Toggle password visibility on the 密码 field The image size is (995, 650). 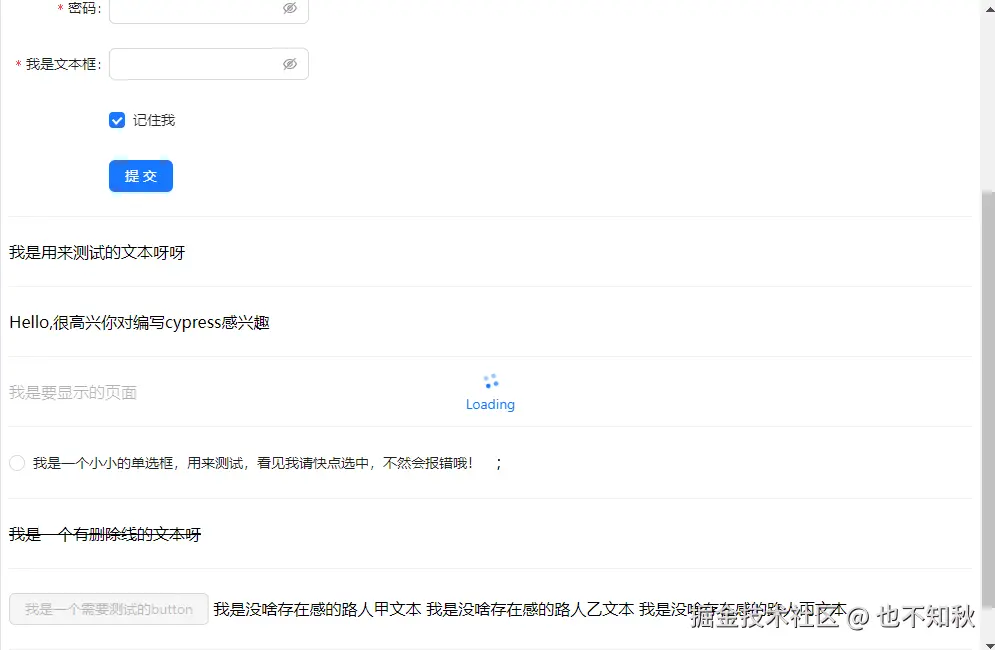(x=290, y=7)
